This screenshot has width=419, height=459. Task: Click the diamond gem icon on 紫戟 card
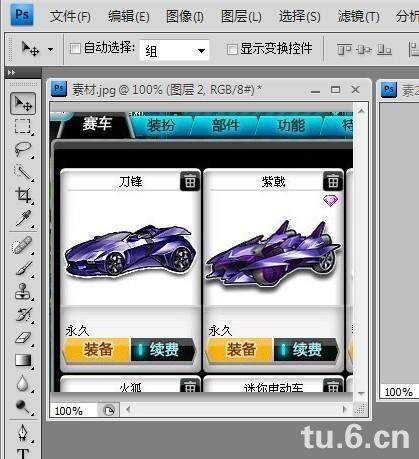(x=330, y=200)
